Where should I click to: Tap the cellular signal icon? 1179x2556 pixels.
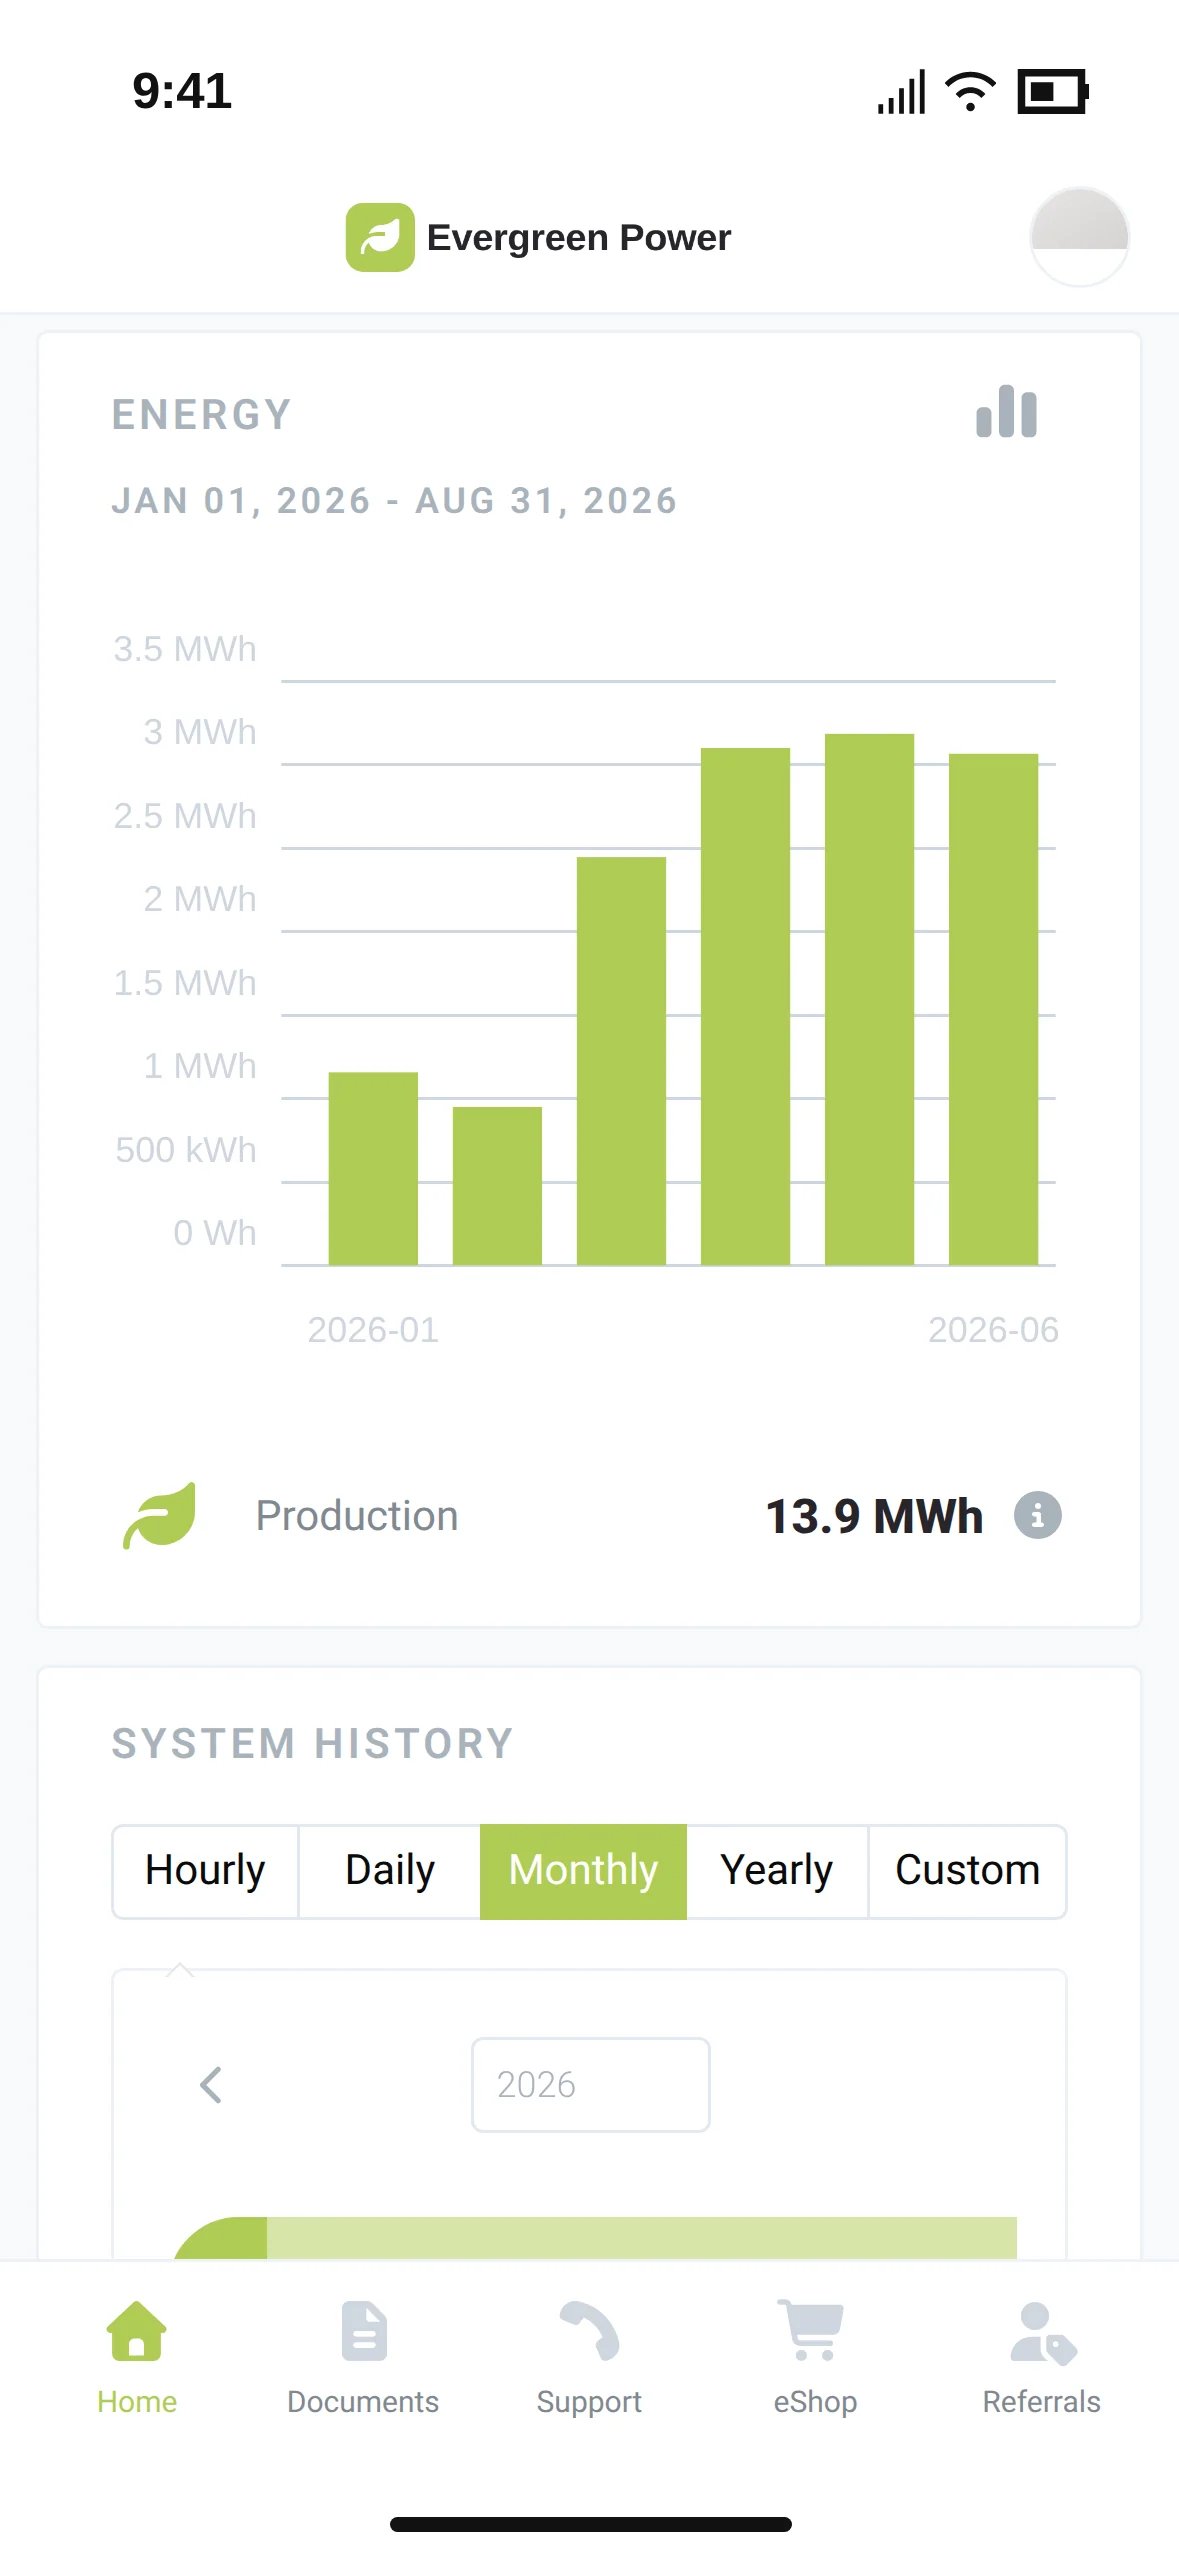pyautogui.click(x=902, y=92)
